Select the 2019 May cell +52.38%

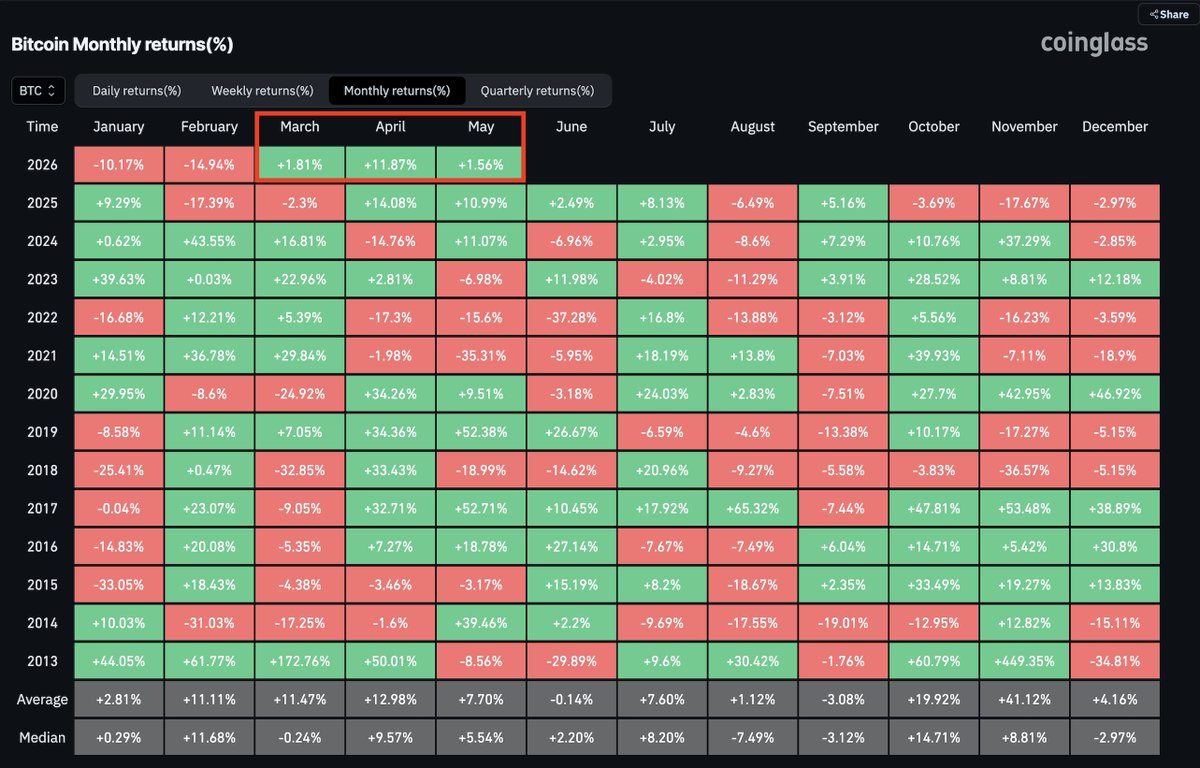pyautogui.click(x=481, y=432)
